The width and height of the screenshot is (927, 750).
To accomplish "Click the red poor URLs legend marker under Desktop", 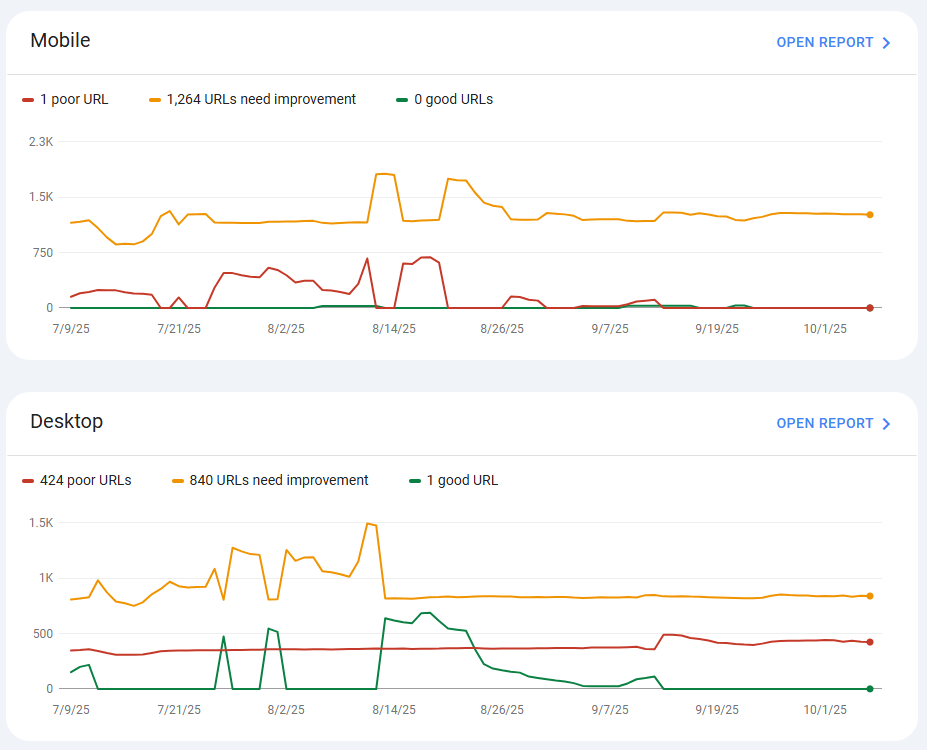I will pos(30,480).
